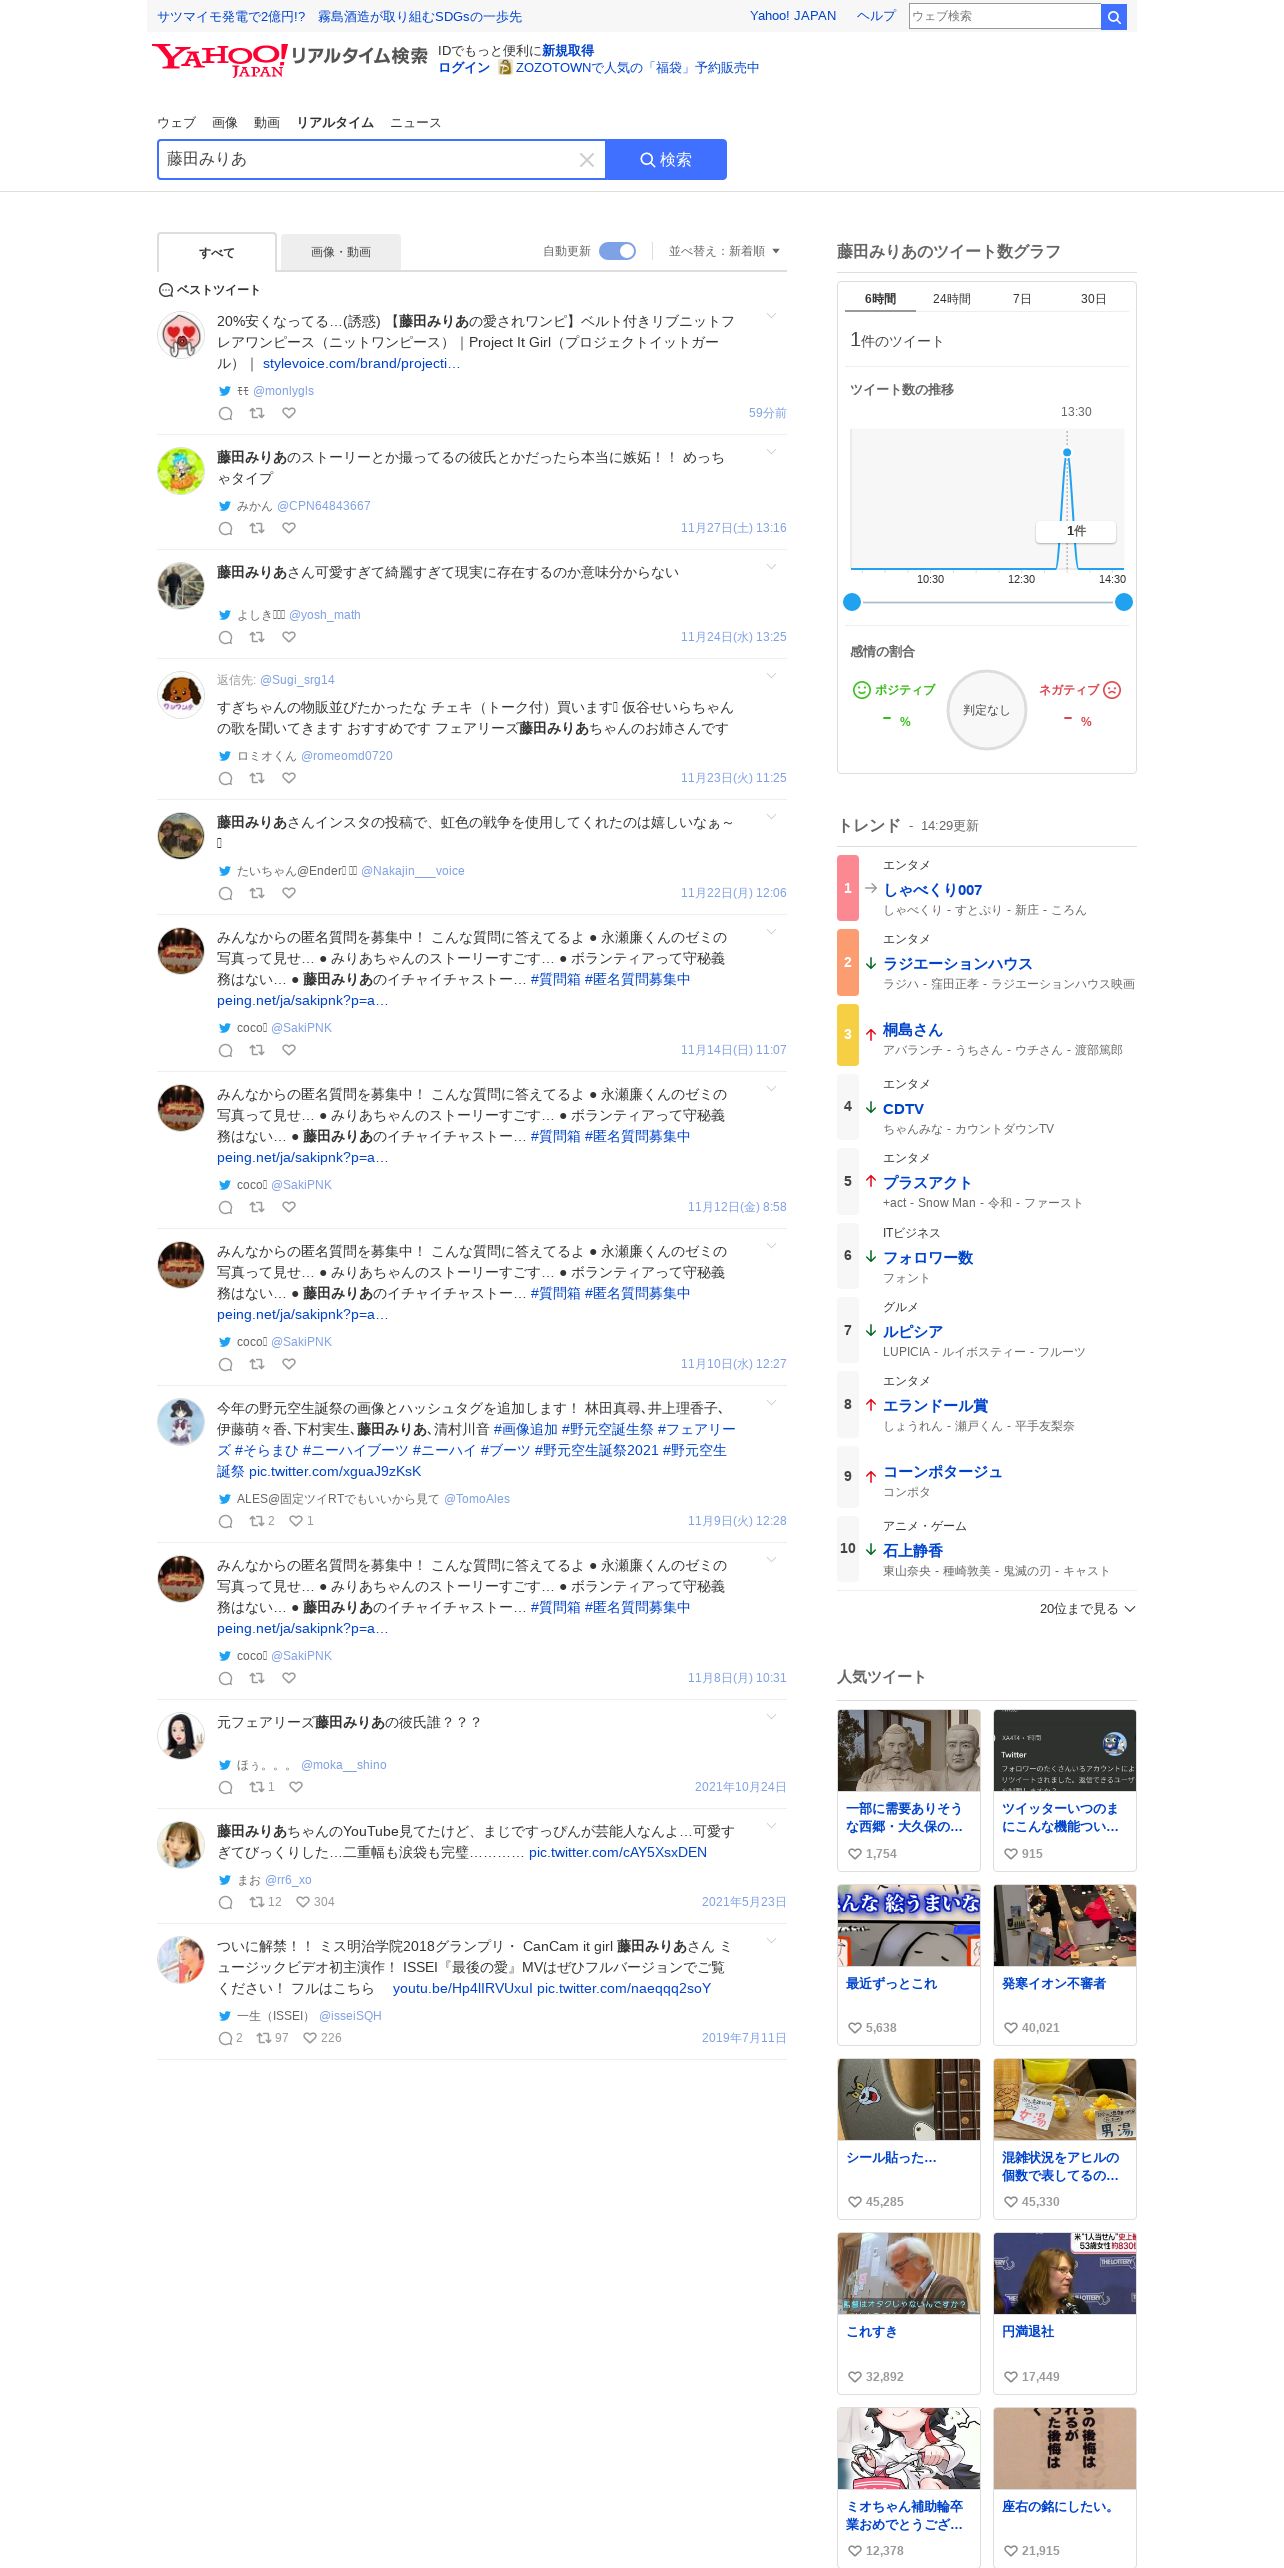1284x2568 pixels.
Task: Switch to the すべて tab
Action: point(217,253)
